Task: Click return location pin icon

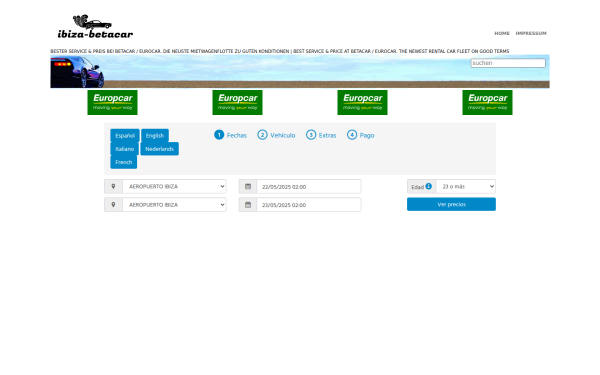Action: coord(113,205)
